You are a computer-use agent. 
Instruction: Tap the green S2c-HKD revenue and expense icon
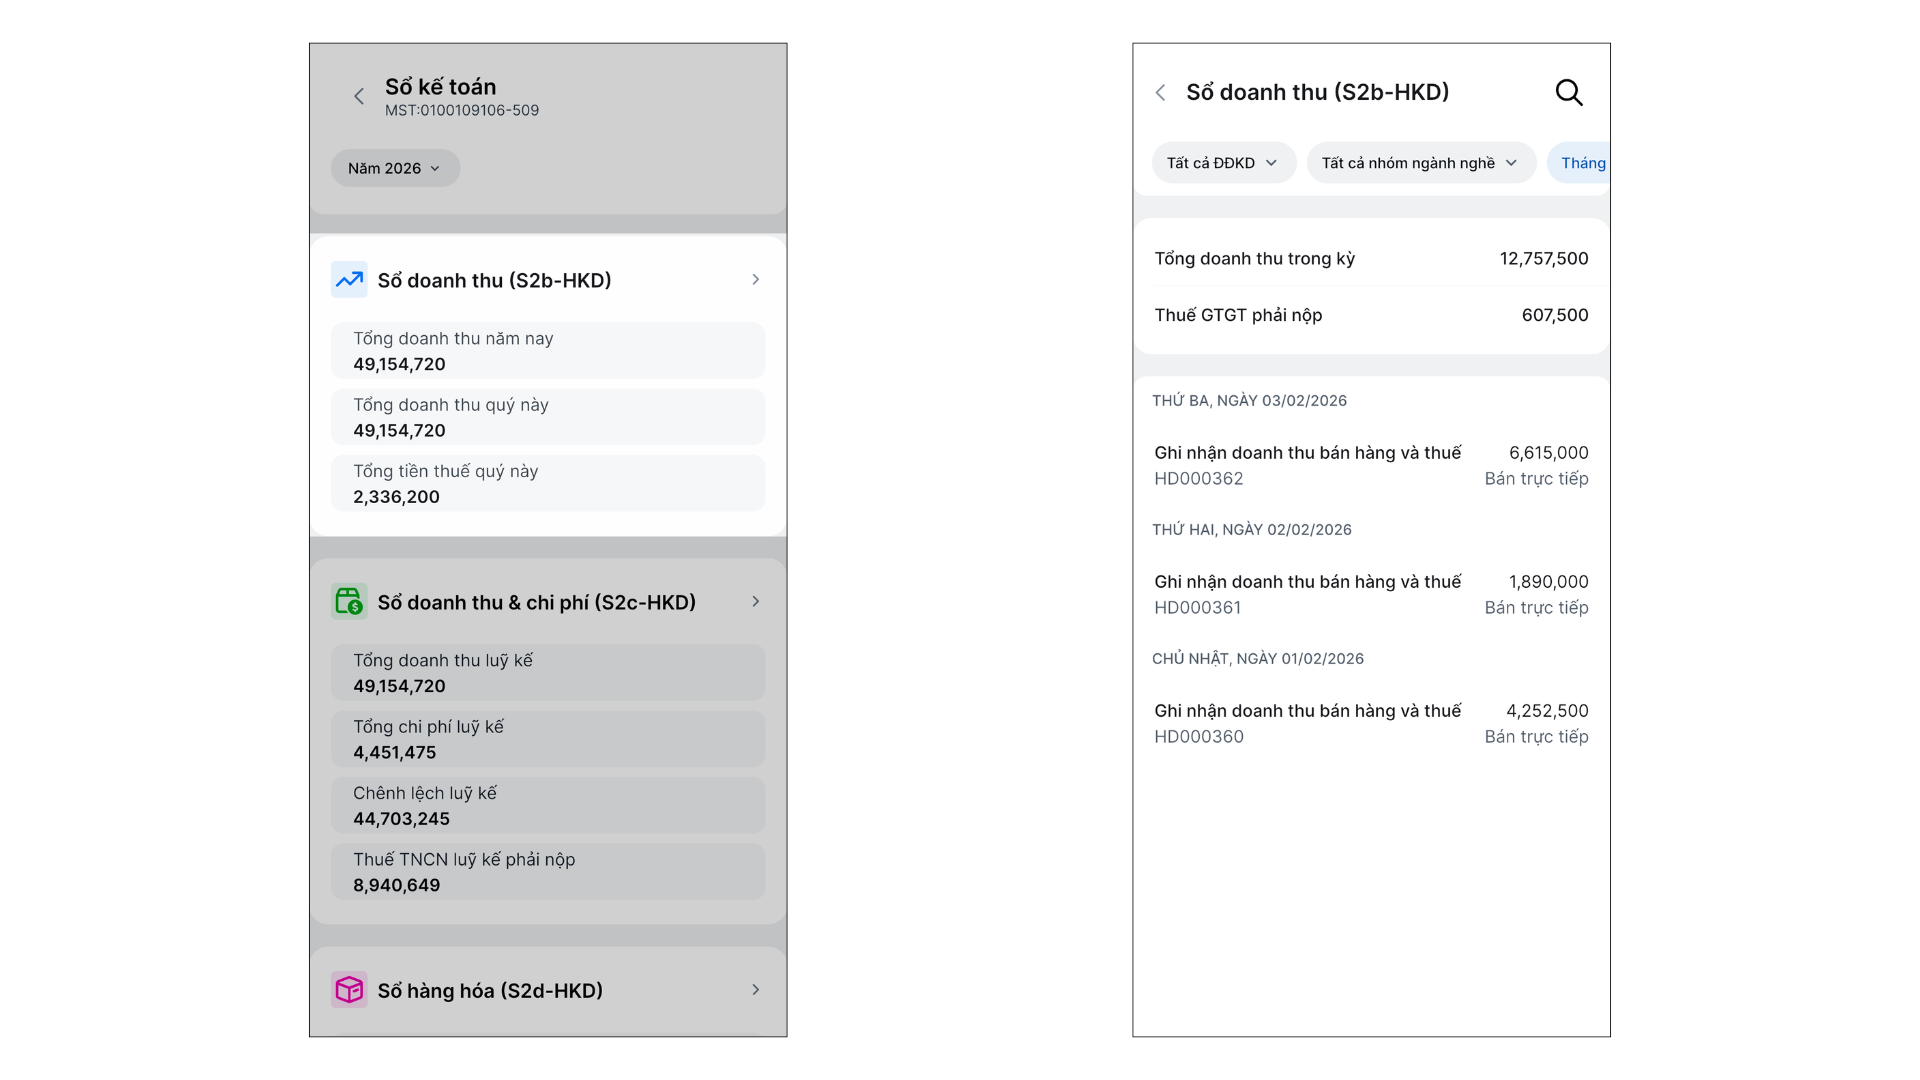[x=349, y=602]
